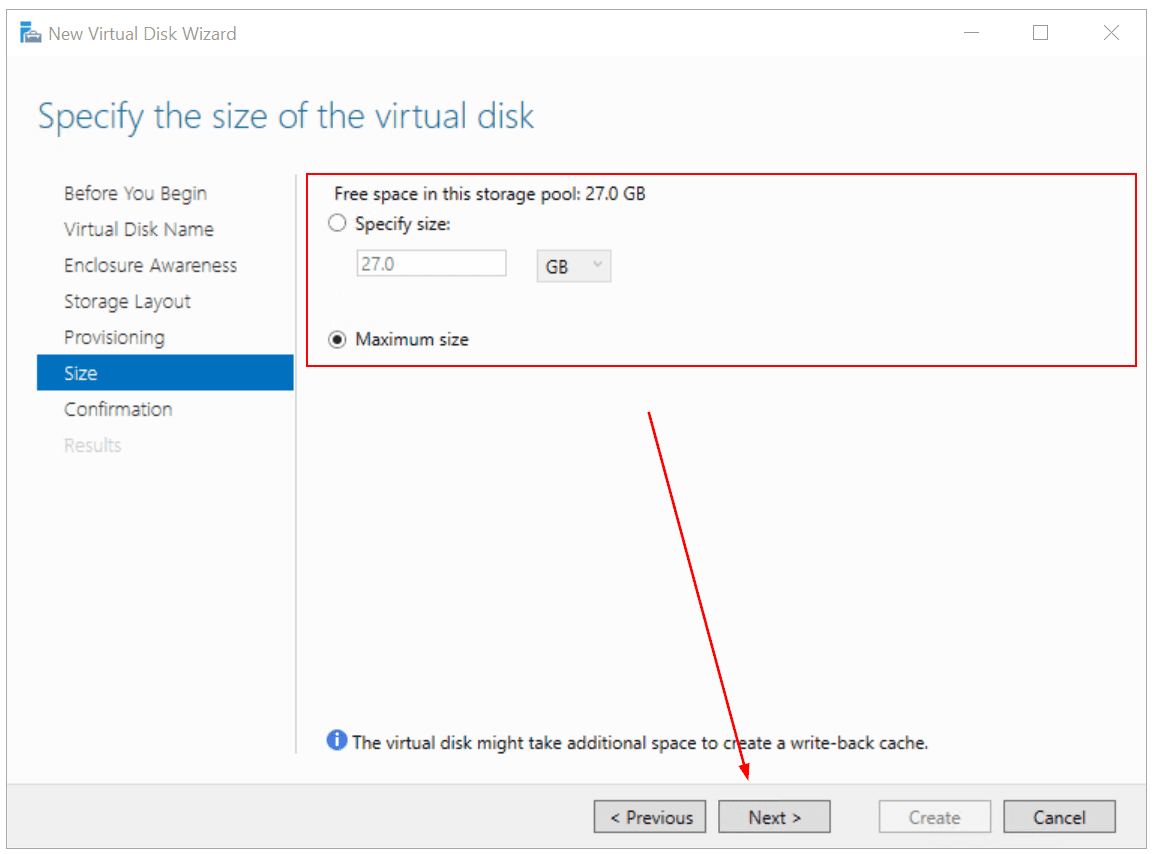Maximize the wizard window
Image resolution: width=1158 pixels, height=854 pixels.
click(x=1040, y=33)
